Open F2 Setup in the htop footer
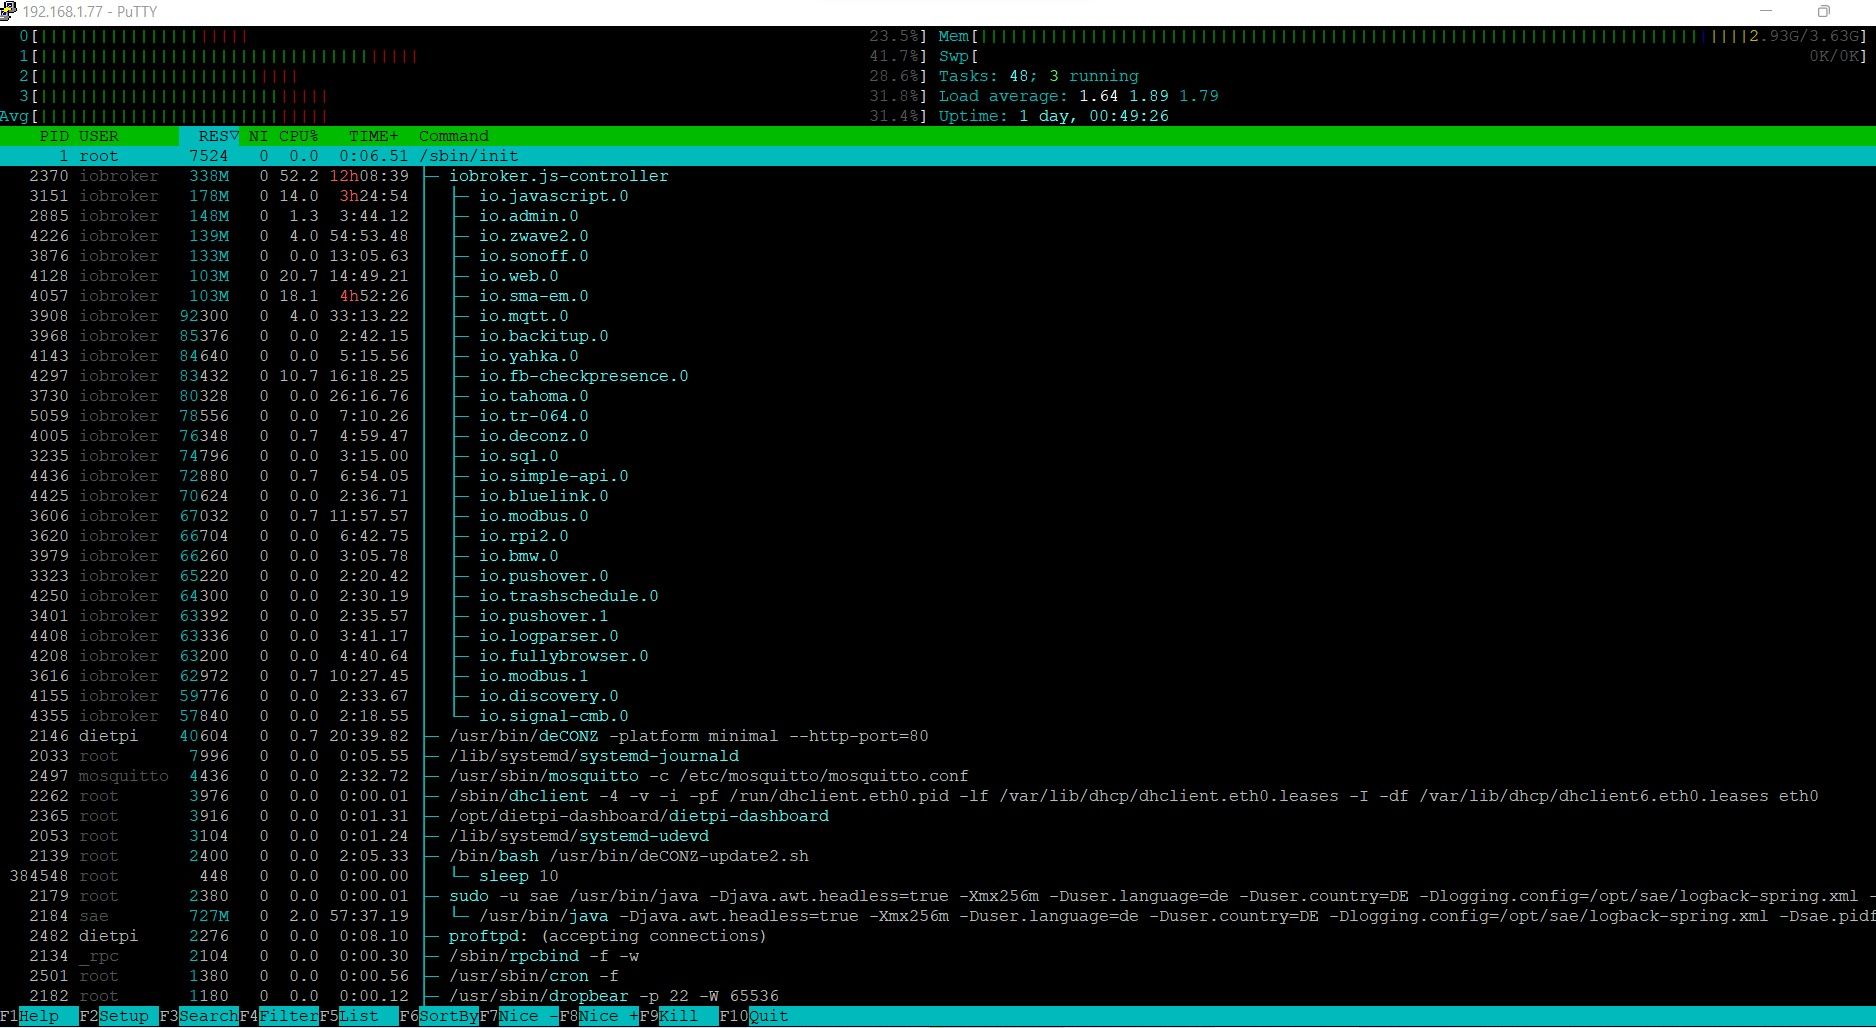This screenshot has width=1876, height=1028. pyautogui.click(x=119, y=1016)
